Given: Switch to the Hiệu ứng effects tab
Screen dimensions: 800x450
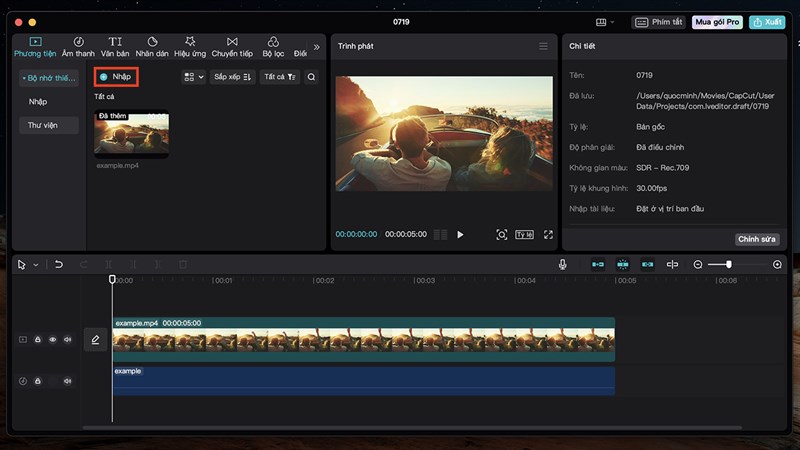Looking at the screenshot, I should [x=190, y=46].
